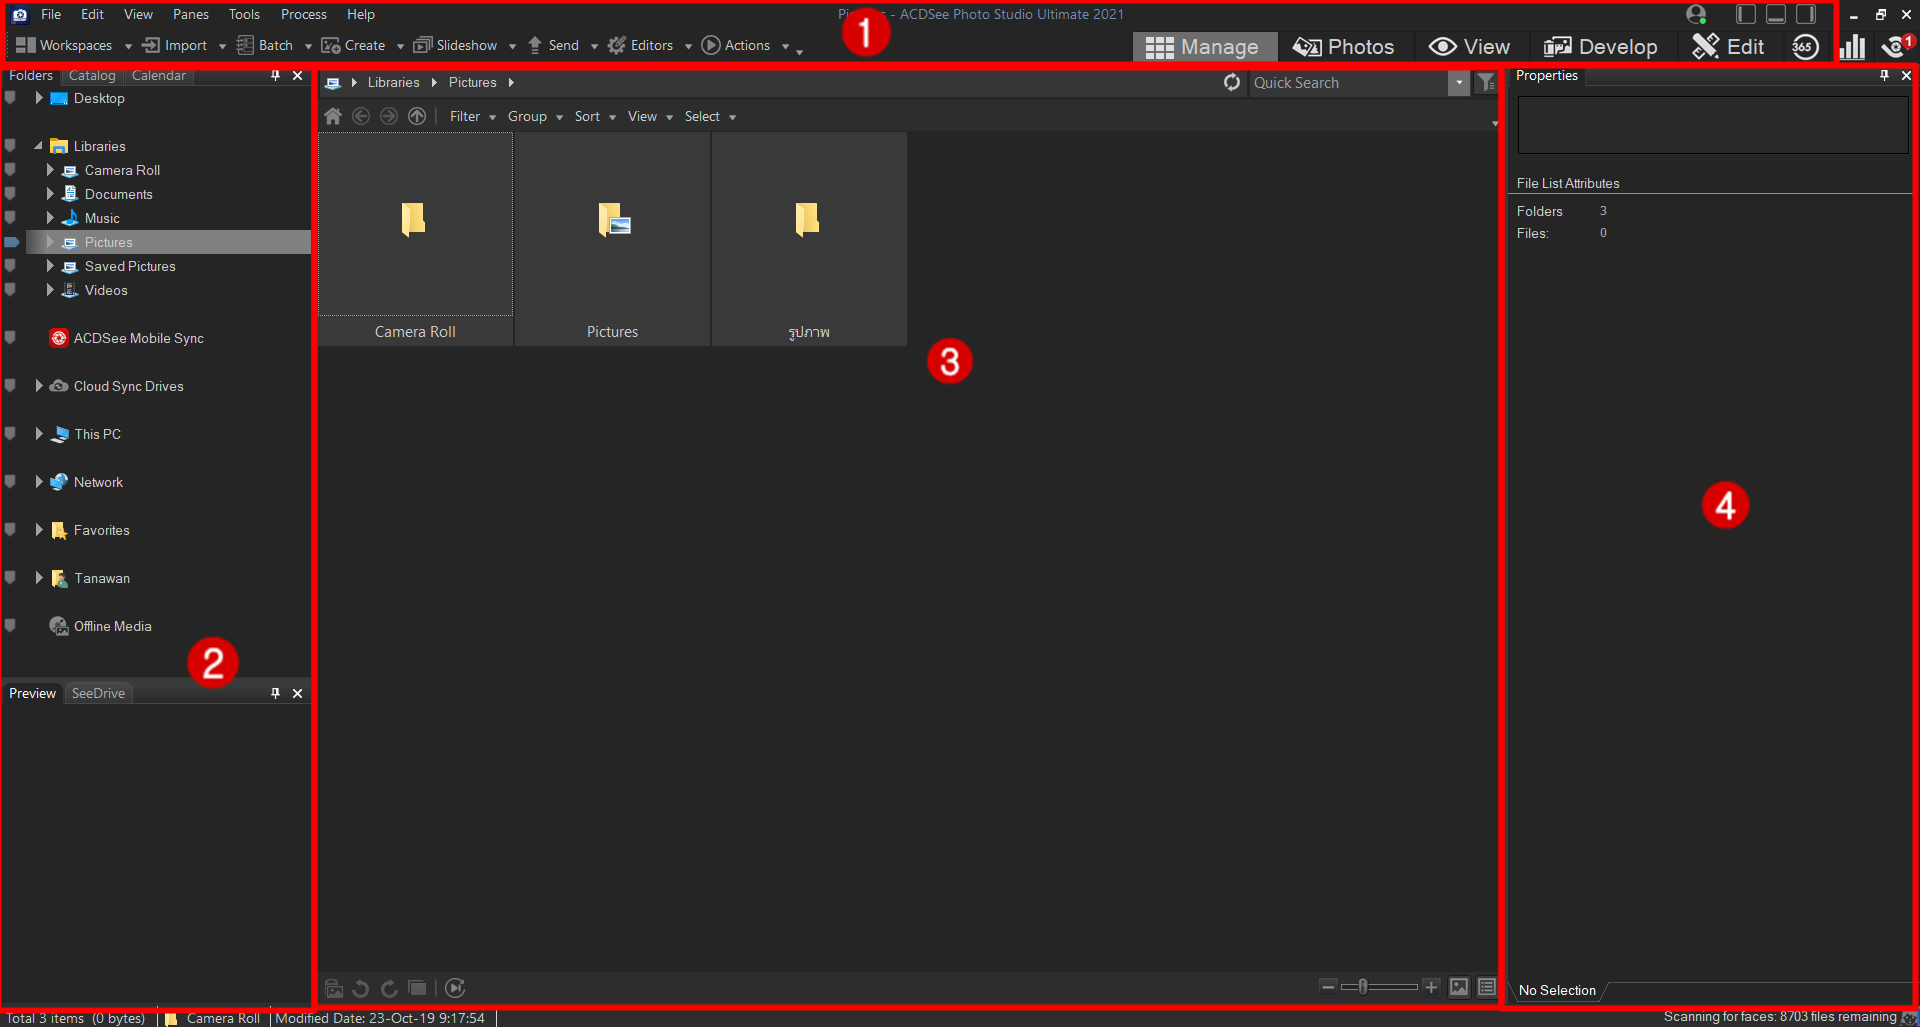Image resolution: width=1920 pixels, height=1027 pixels.
Task: Open the messages icon with notification badge
Action: [x=1896, y=47]
